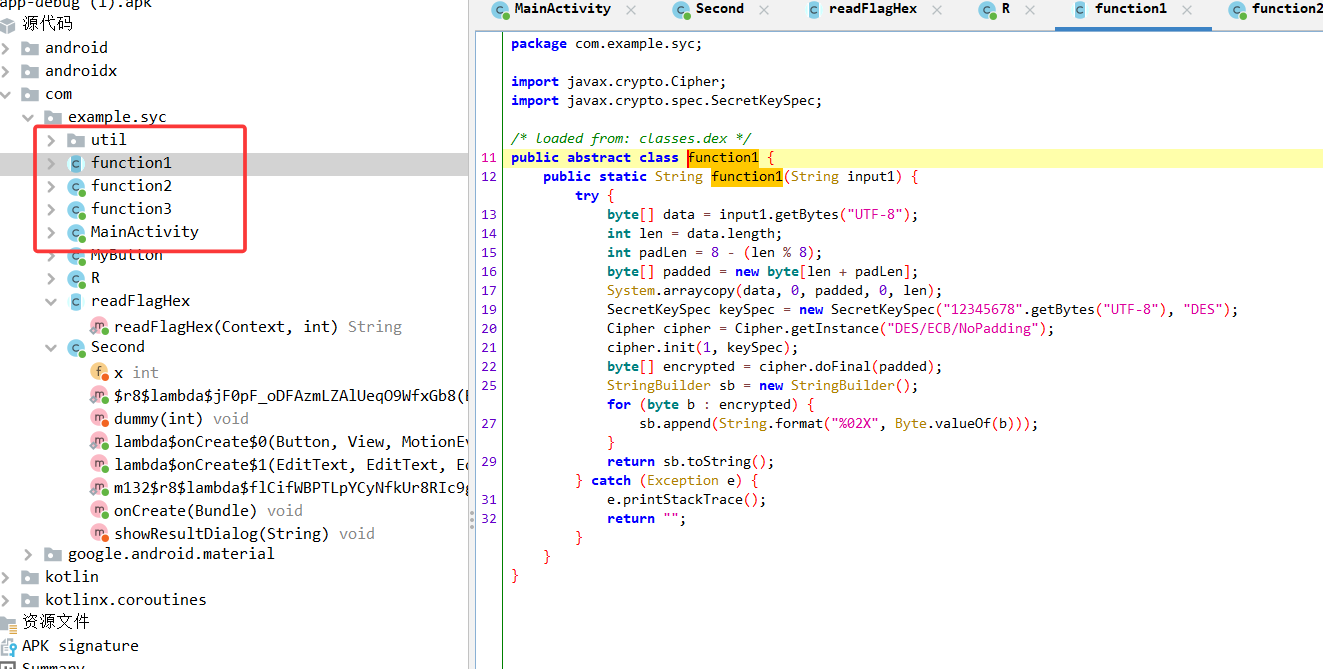Open dummy(int) void method
Viewport: 1323px width, 669px height.
181,418
